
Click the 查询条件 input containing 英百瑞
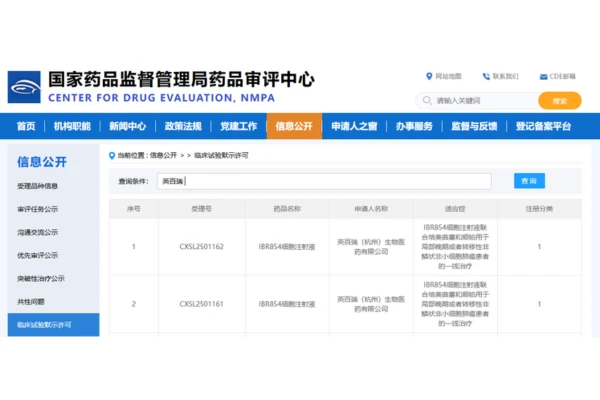pyautogui.click(x=325, y=181)
